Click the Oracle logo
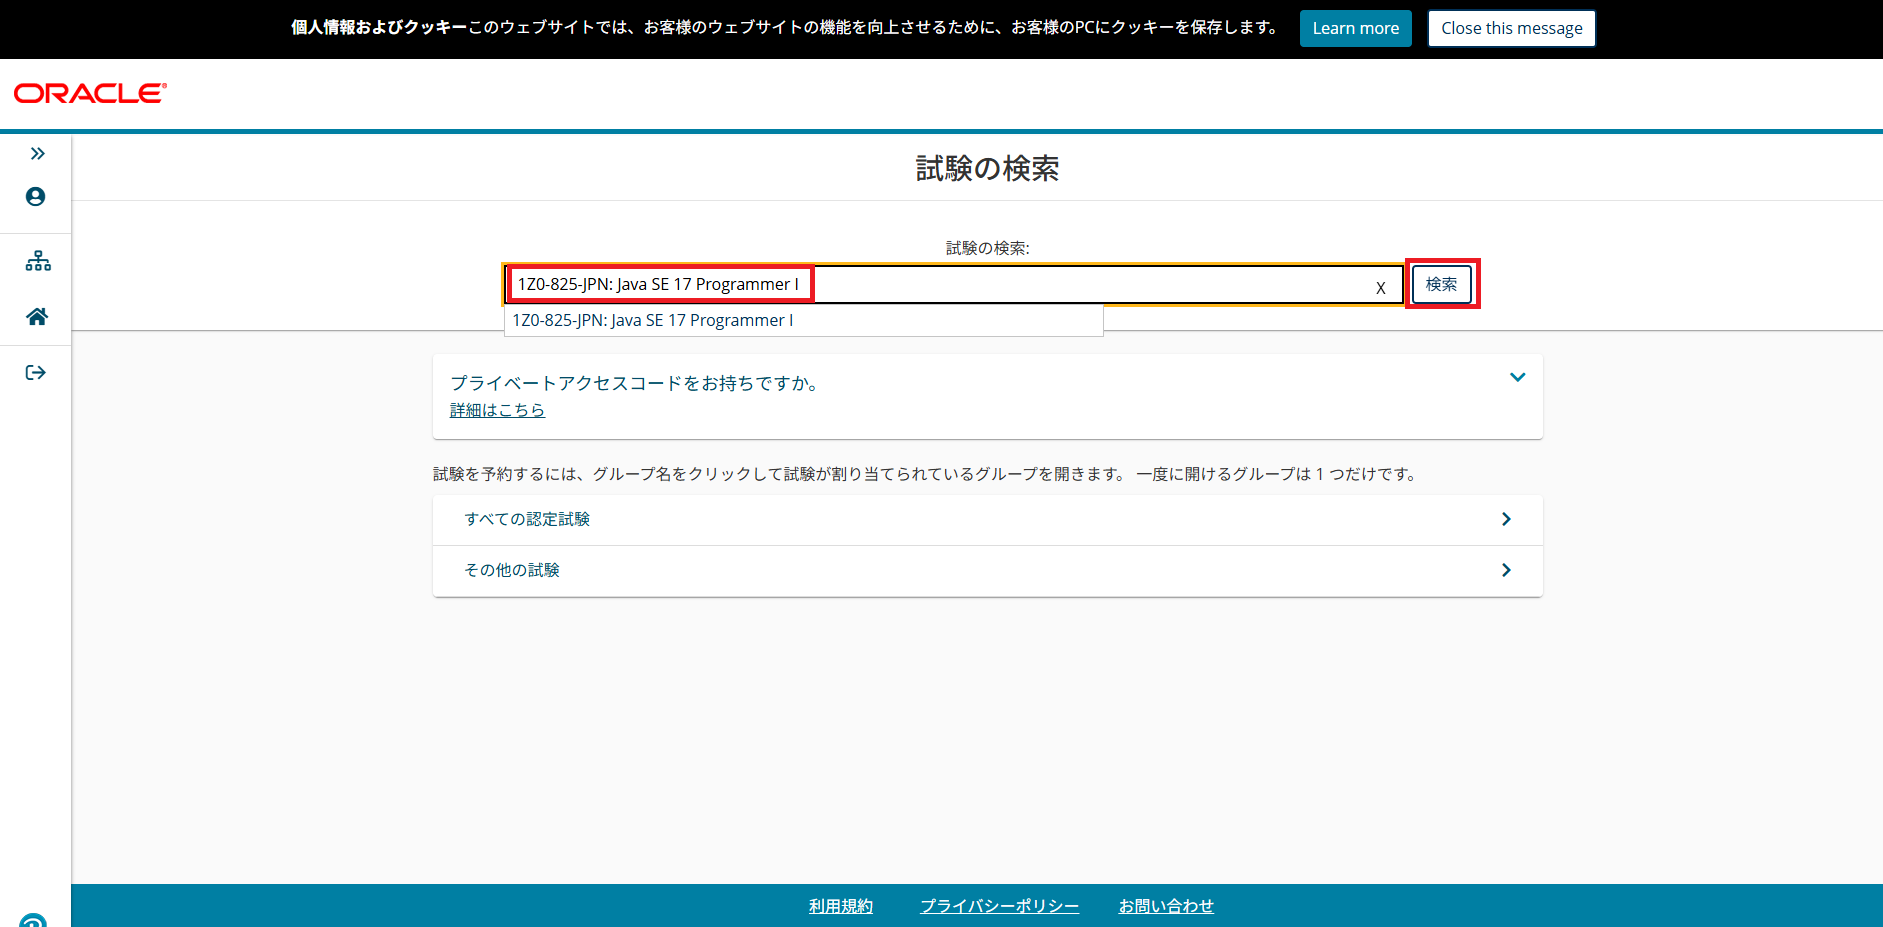Screen dimensions: 1883x927 (90, 93)
